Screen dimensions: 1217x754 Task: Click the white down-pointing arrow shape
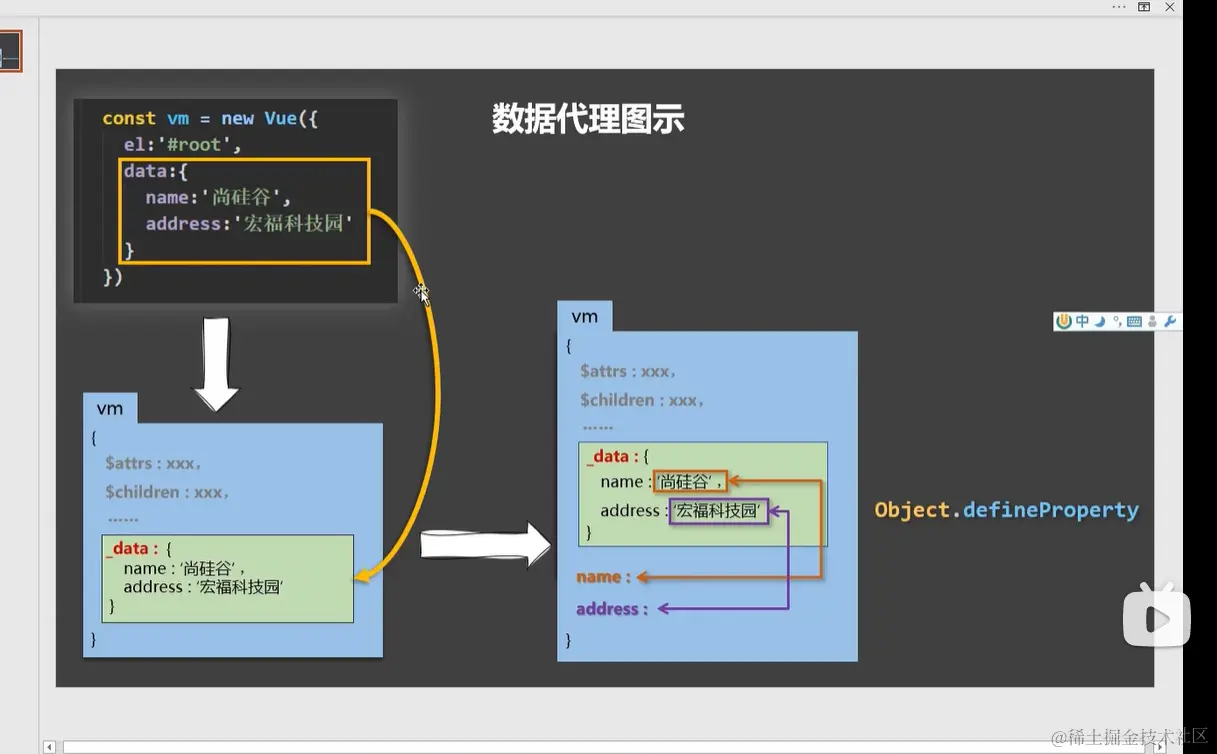(216, 365)
